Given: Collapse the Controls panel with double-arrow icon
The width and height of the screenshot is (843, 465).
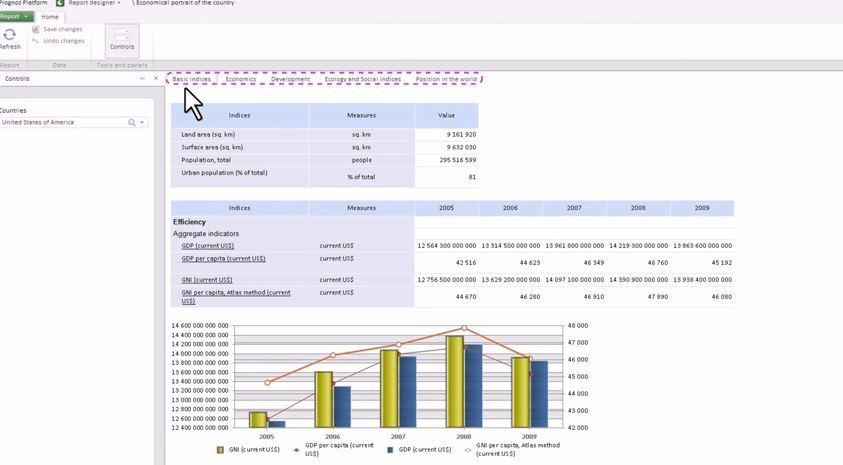Looking at the screenshot, I should (x=142, y=78).
